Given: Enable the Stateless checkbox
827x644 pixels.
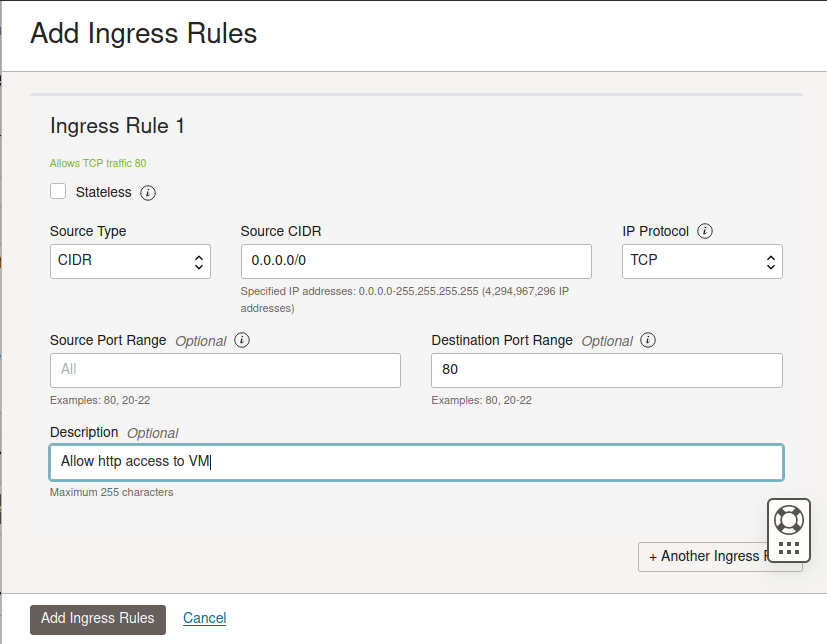Looking at the screenshot, I should 58,191.
